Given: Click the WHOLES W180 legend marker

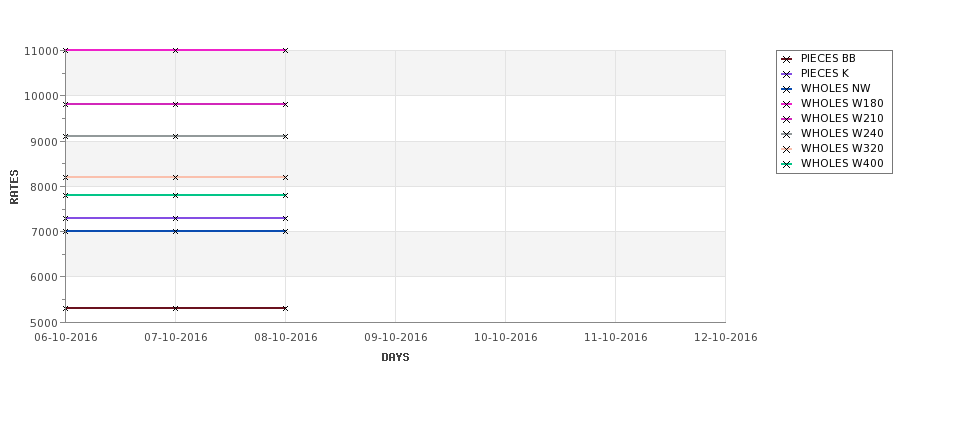Looking at the screenshot, I should [x=787, y=104].
